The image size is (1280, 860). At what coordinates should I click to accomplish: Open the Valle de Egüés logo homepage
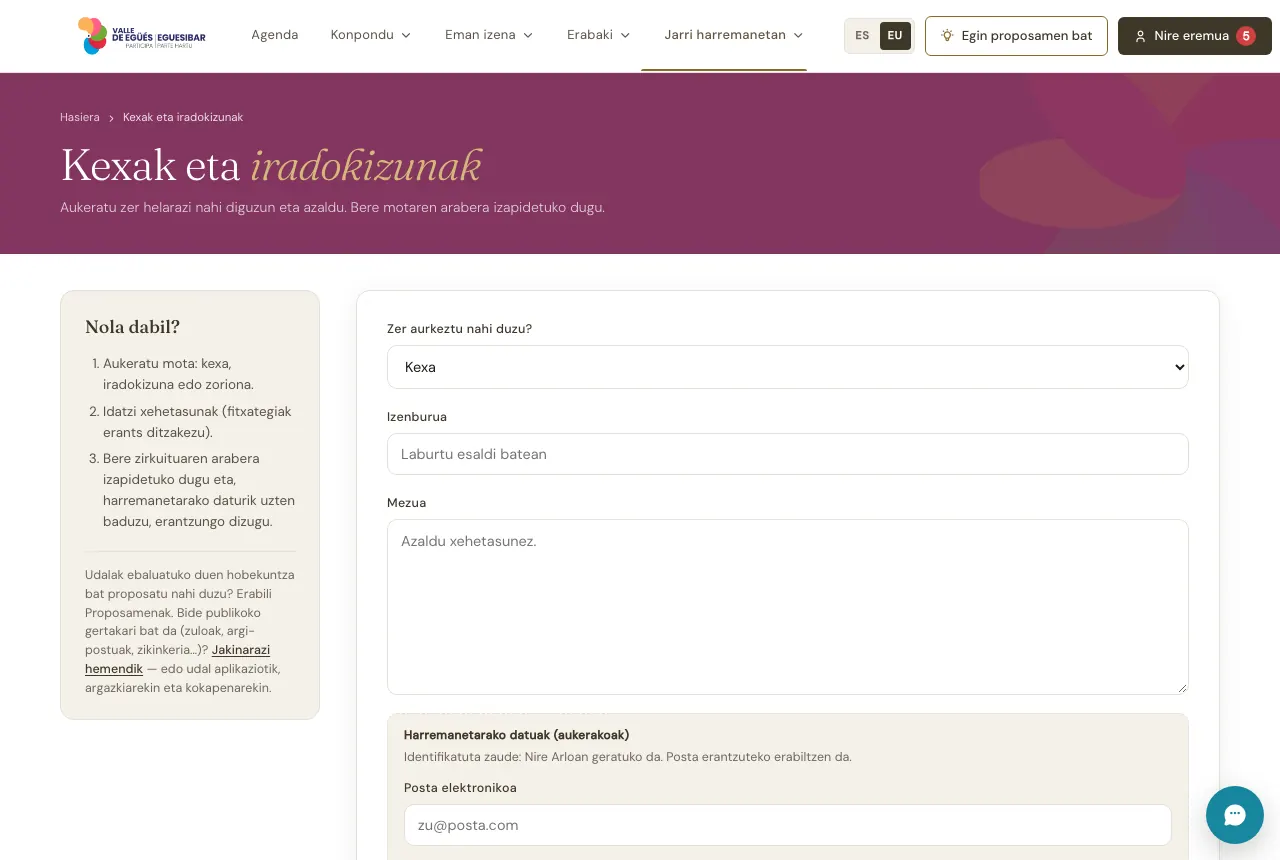(x=142, y=36)
